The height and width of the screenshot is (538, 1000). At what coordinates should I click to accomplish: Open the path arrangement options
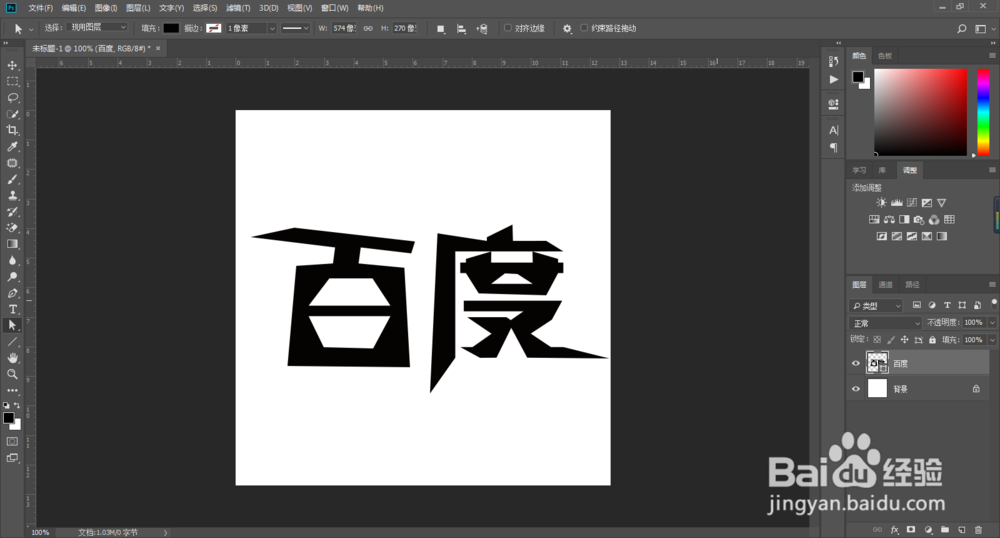[x=482, y=29]
